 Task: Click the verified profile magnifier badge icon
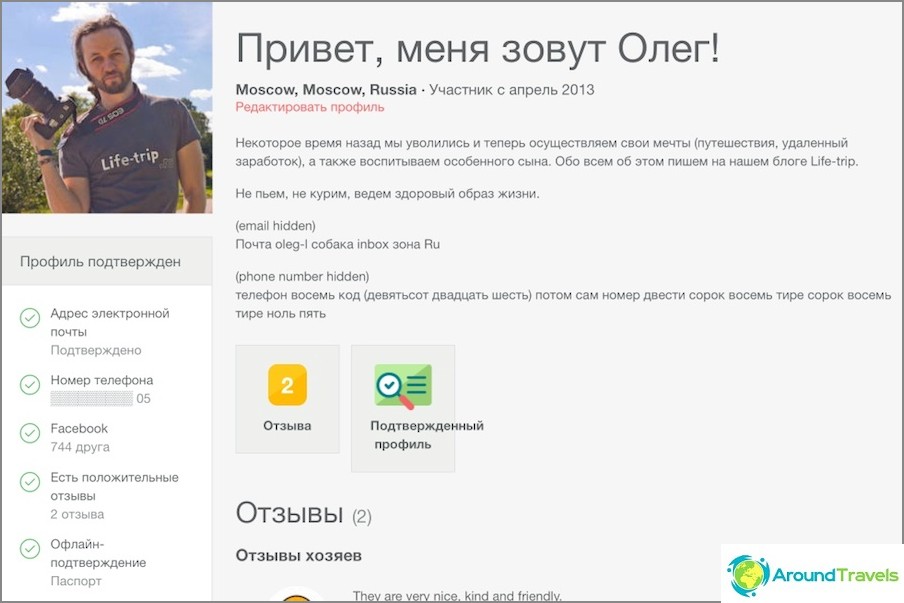point(403,386)
